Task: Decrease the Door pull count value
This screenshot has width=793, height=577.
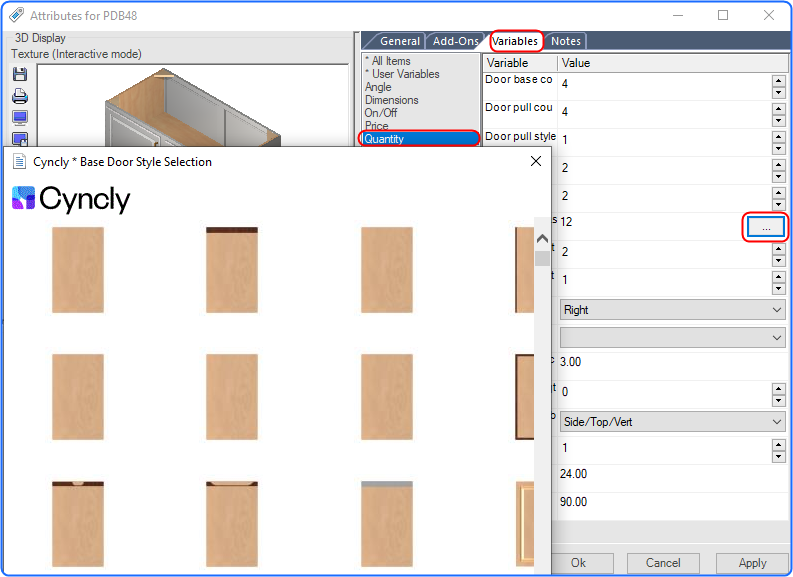Action: [x=778, y=120]
